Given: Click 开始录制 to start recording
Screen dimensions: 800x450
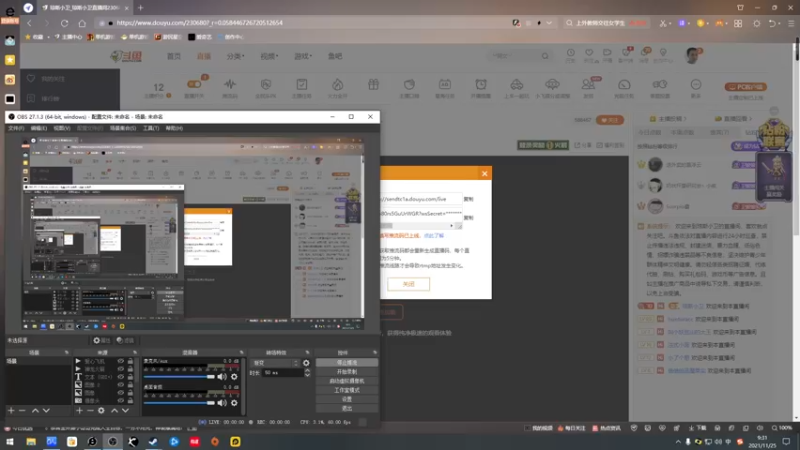Looking at the screenshot, I should click(347, 372).
